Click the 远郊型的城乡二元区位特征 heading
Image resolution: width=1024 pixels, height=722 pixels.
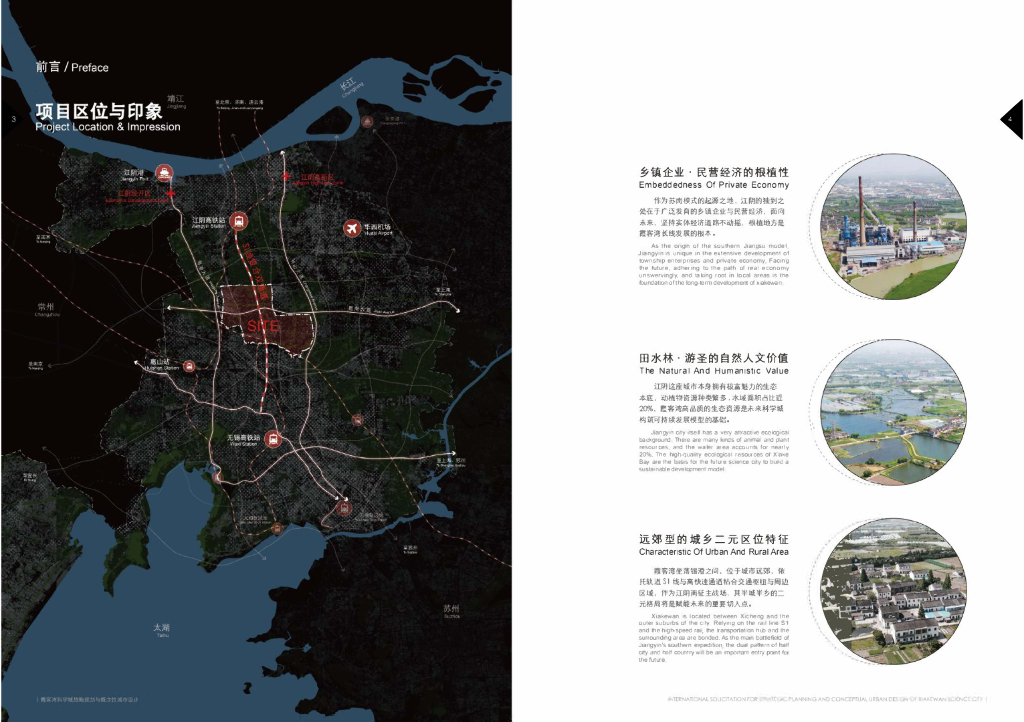coord(714,539)
